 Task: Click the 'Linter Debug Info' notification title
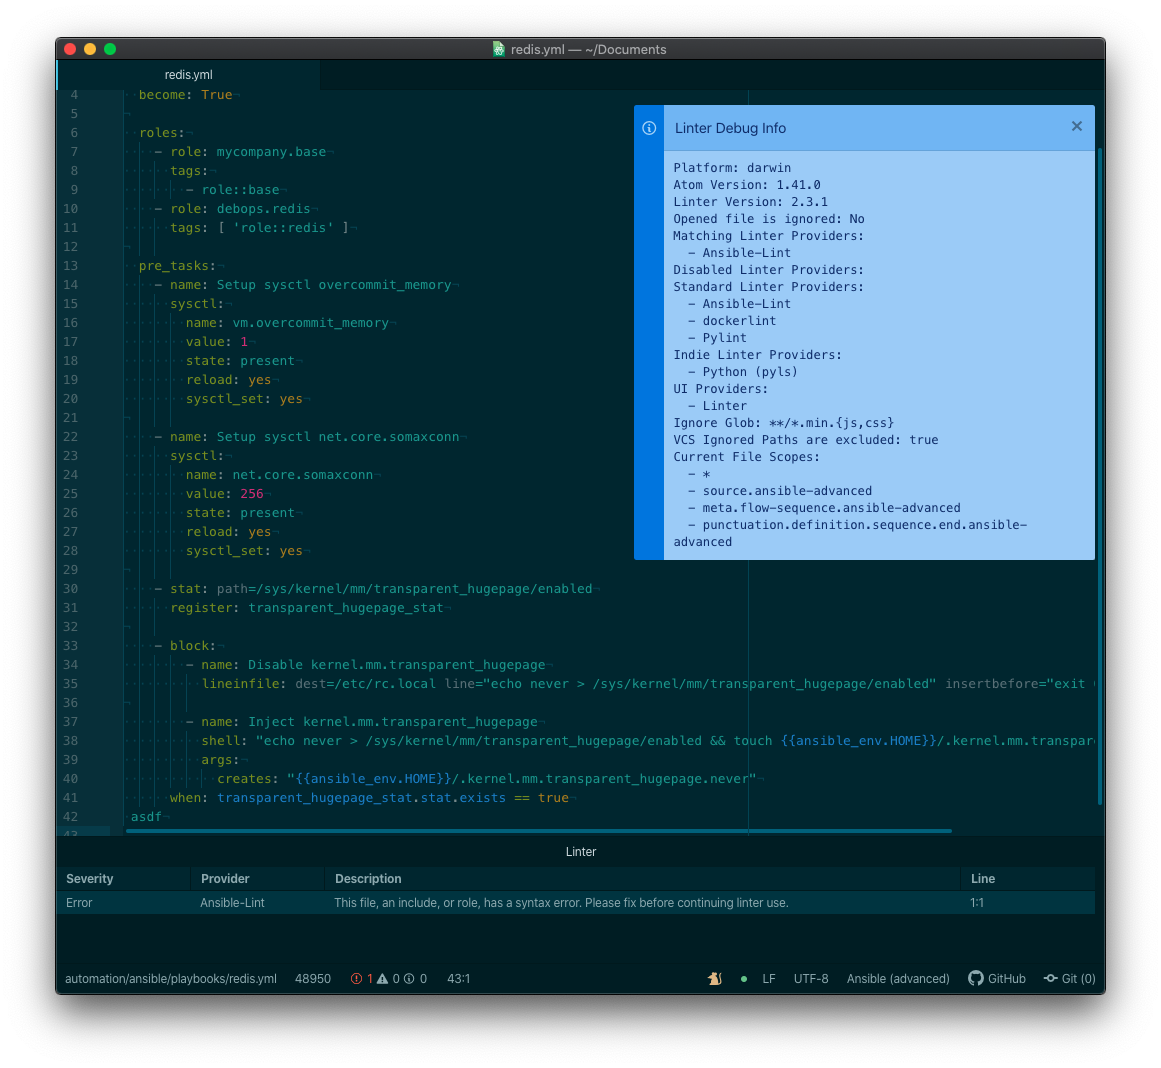pyautogui.click(x=730, y=128)
